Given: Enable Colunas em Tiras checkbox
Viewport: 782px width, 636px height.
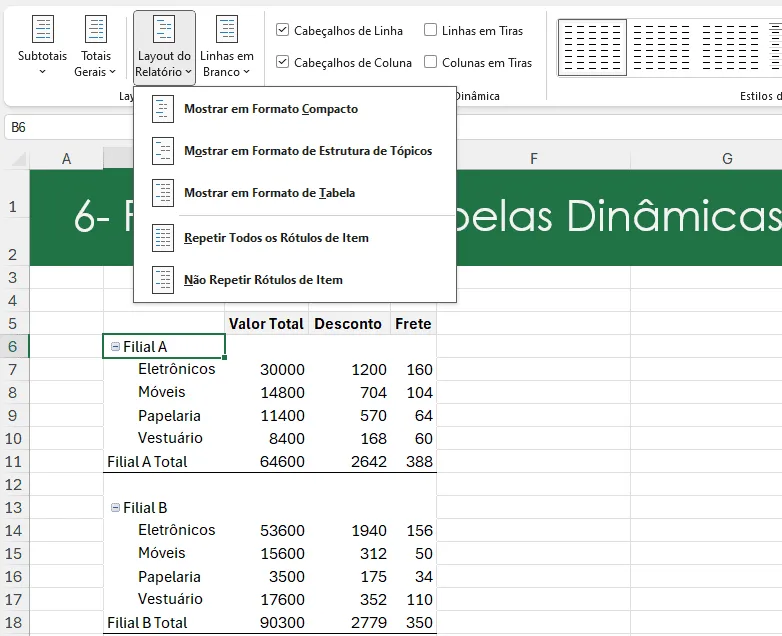Looking at the screenshot, I should pos(430,62).
